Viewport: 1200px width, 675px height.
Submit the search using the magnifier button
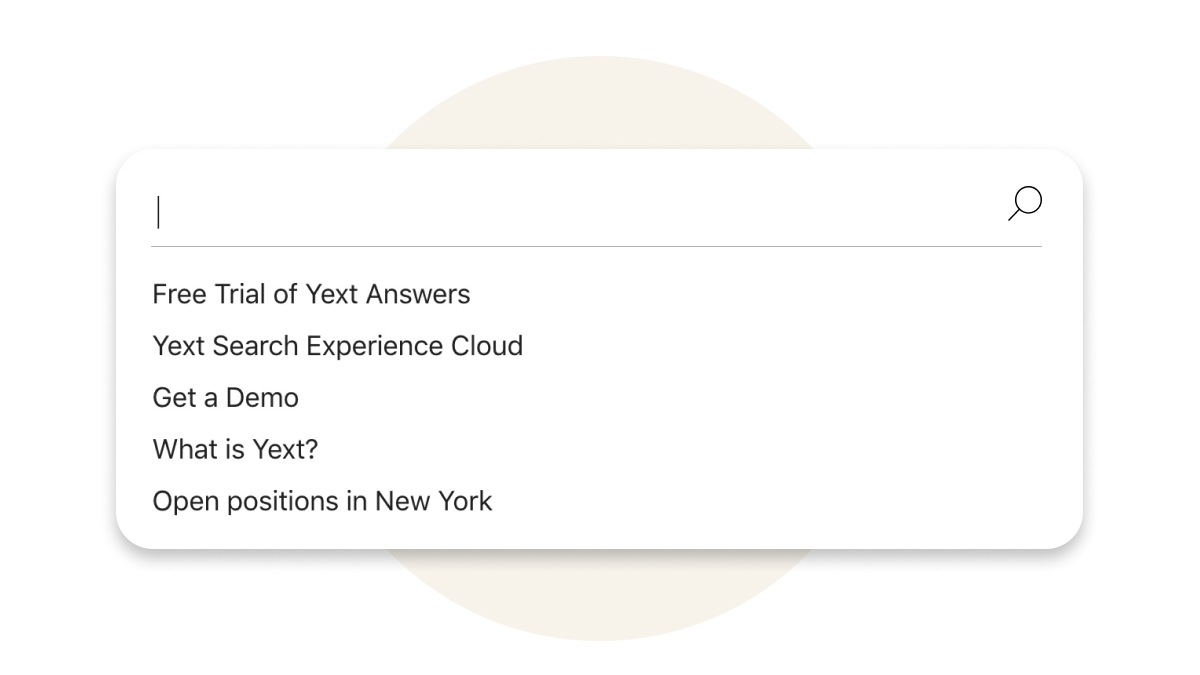tap(1025, 203)
